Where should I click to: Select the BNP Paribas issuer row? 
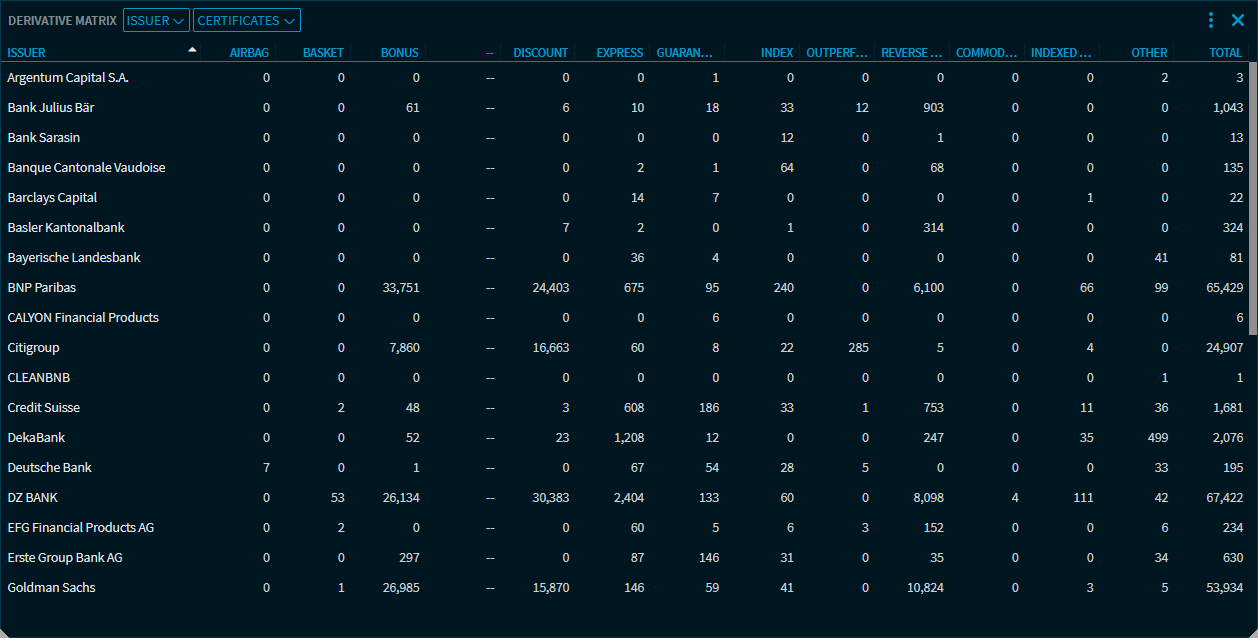(x=42, y=288)
